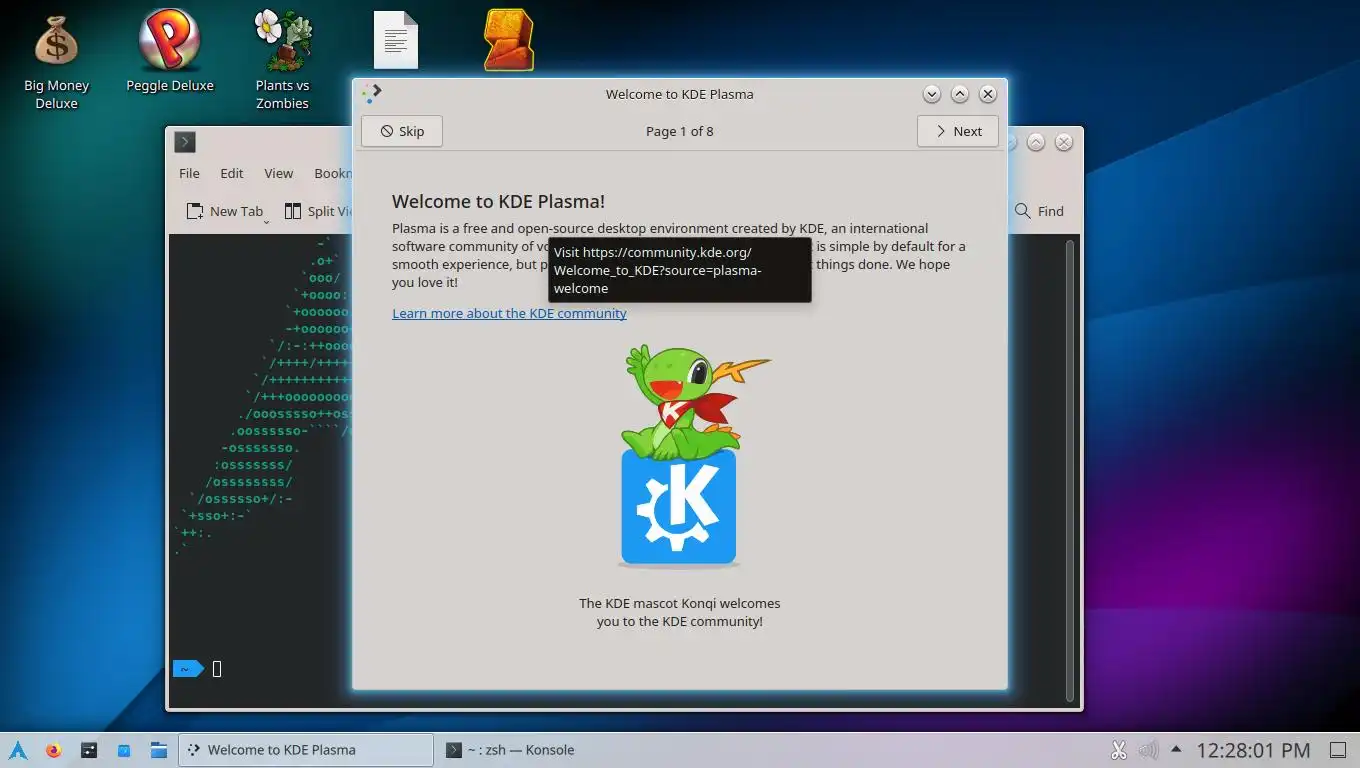This screenshot has width=1360, height=768.
Task: Click Skip in the welcome wizard
Action: click(x=401, y=131)
